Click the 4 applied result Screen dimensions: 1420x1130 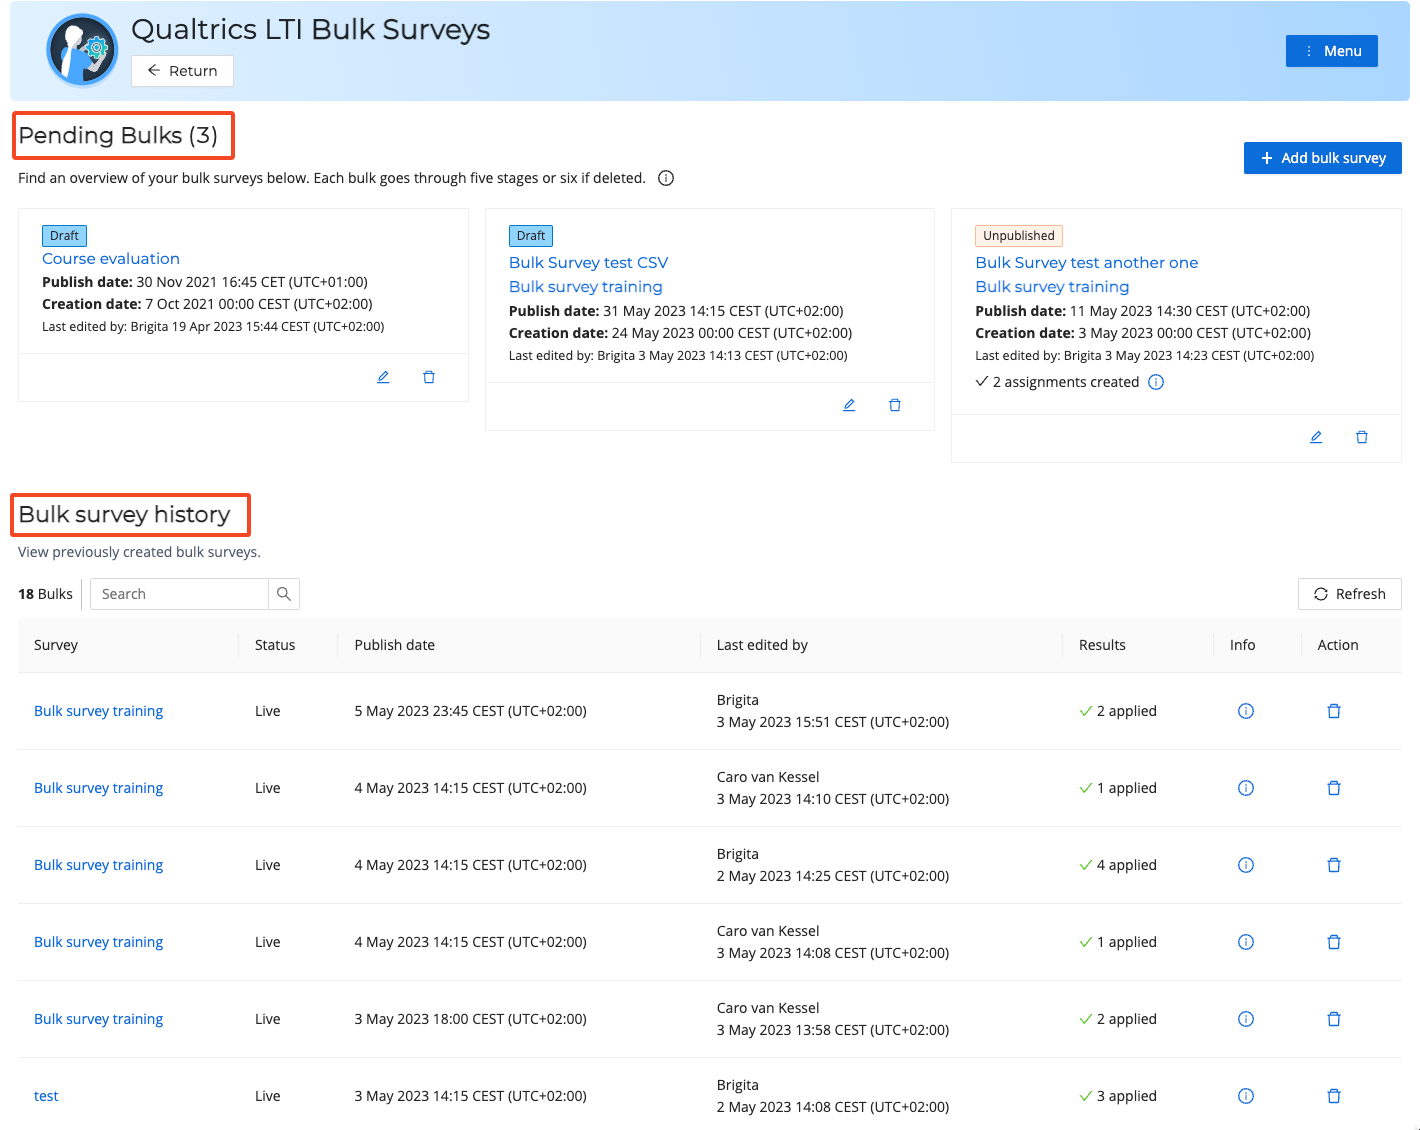pyautogui.click(x=1127, y=865)
